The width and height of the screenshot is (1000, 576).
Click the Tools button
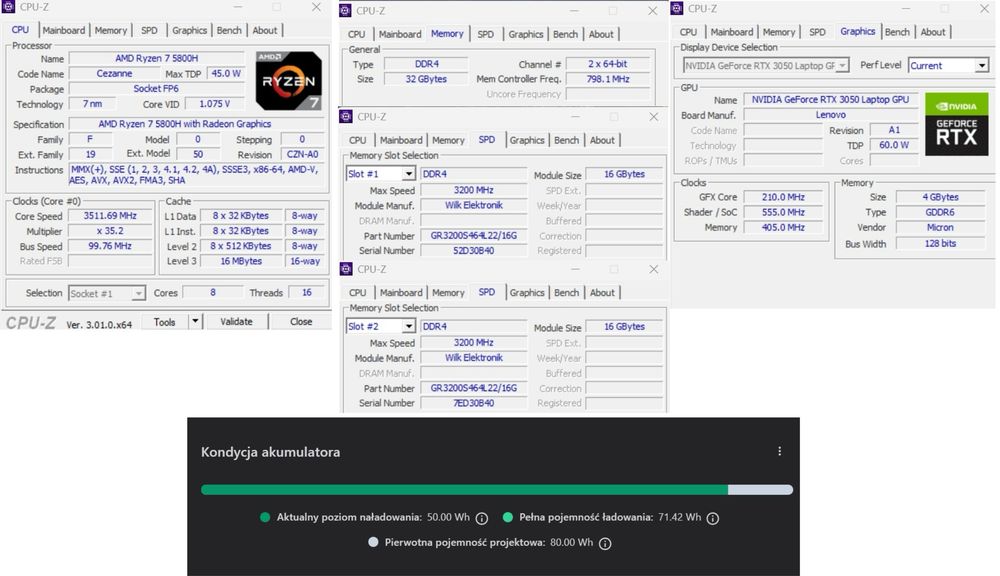click(165, 321)
